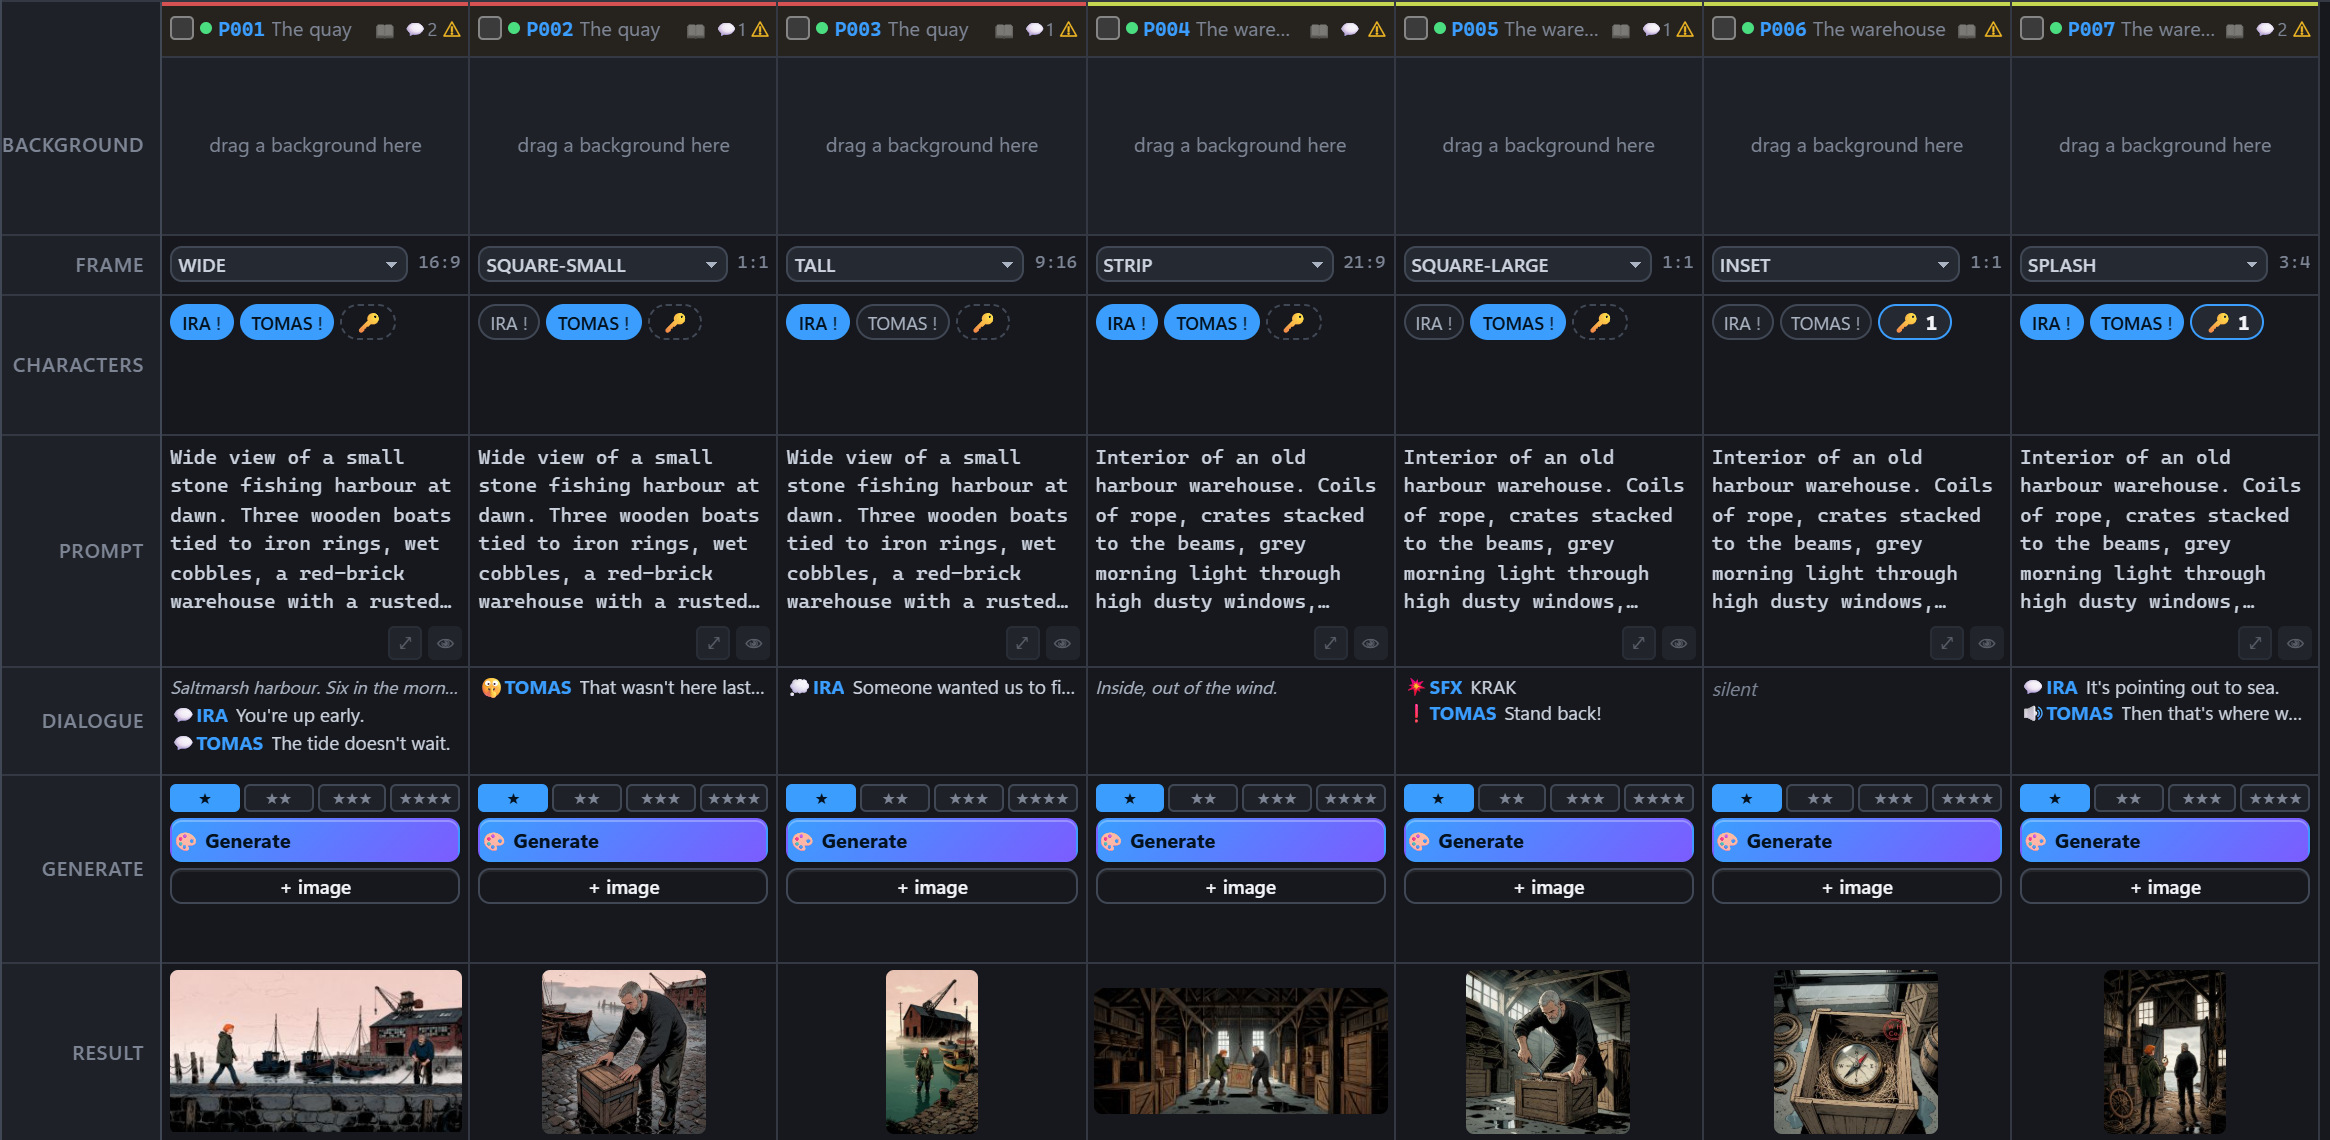Open the SQUARE-SMALL frame dropdown in P002
This screenshot has height=1140, width=2330.
[602, 265]
